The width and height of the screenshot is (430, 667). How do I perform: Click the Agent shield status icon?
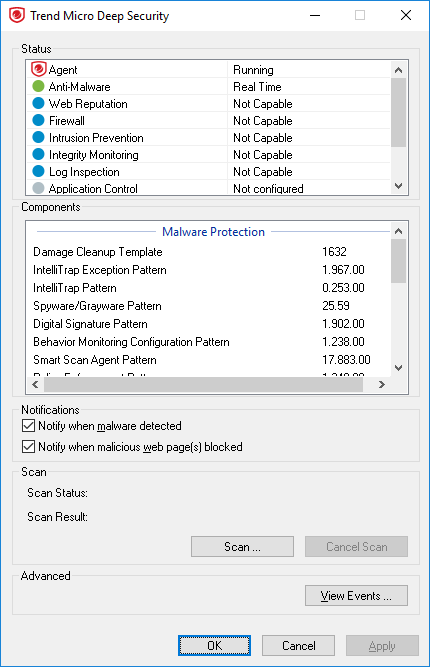click(x=39, y=69)
